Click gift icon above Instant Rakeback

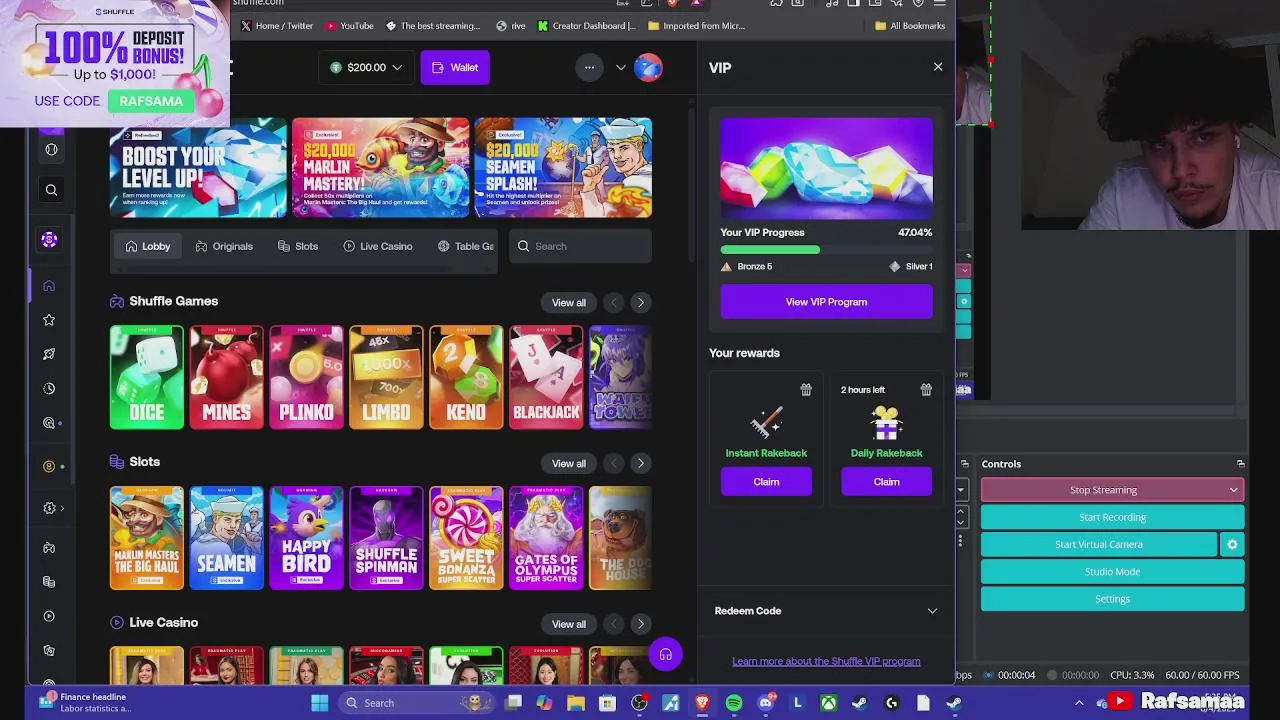(x=806, y=389)
